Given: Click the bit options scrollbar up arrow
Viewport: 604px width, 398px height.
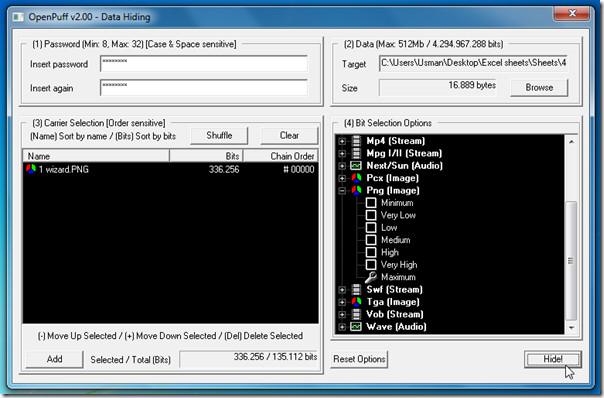Looking at the screenshot, I should click(571, 142).
